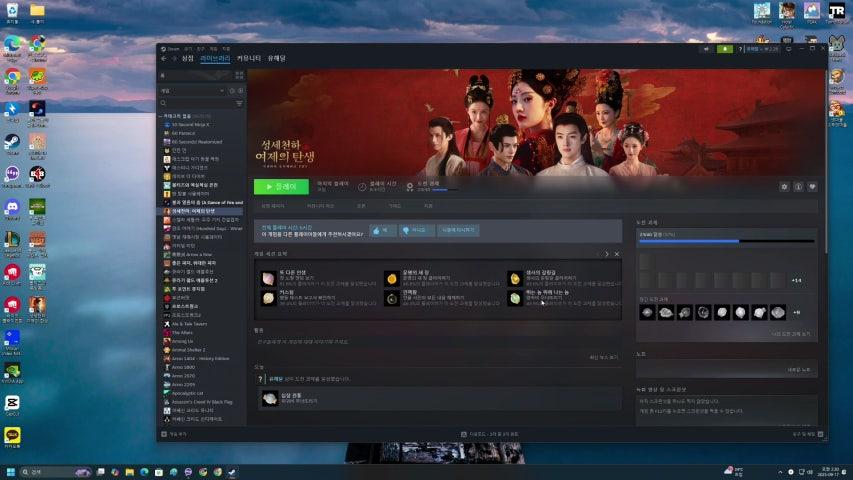Click 나중에 다시하기 (ask later) button

458,230
